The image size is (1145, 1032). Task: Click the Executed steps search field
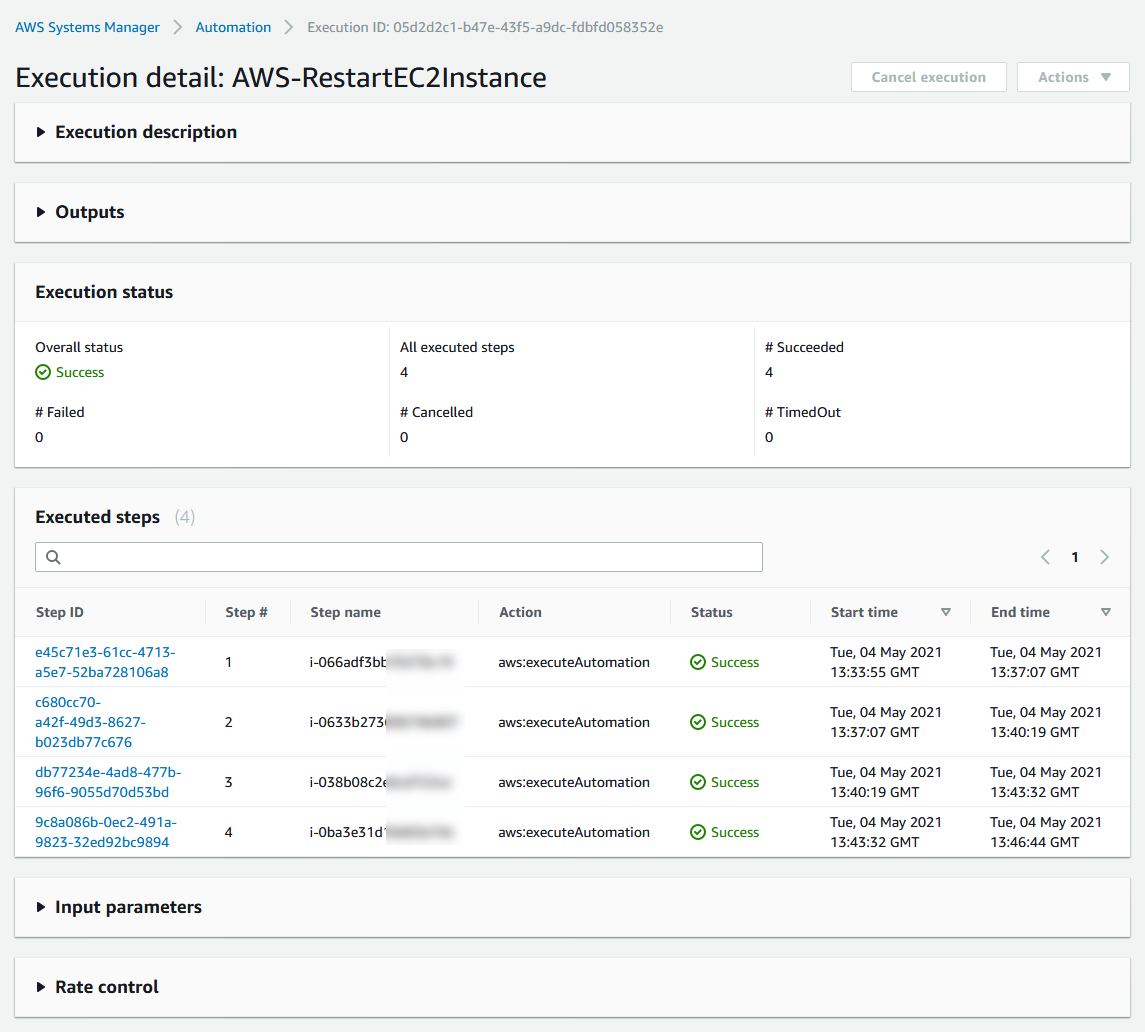coord(399,557)
